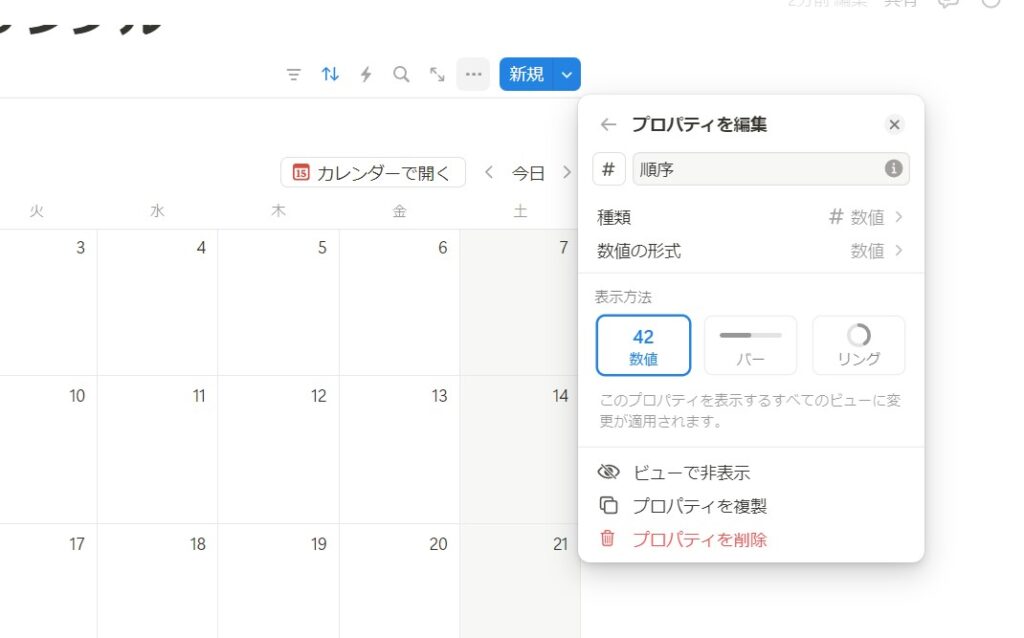This screenshot has height=638, width=1024.
Task: Open the three-dots more options menu
Action: point(473,75)
